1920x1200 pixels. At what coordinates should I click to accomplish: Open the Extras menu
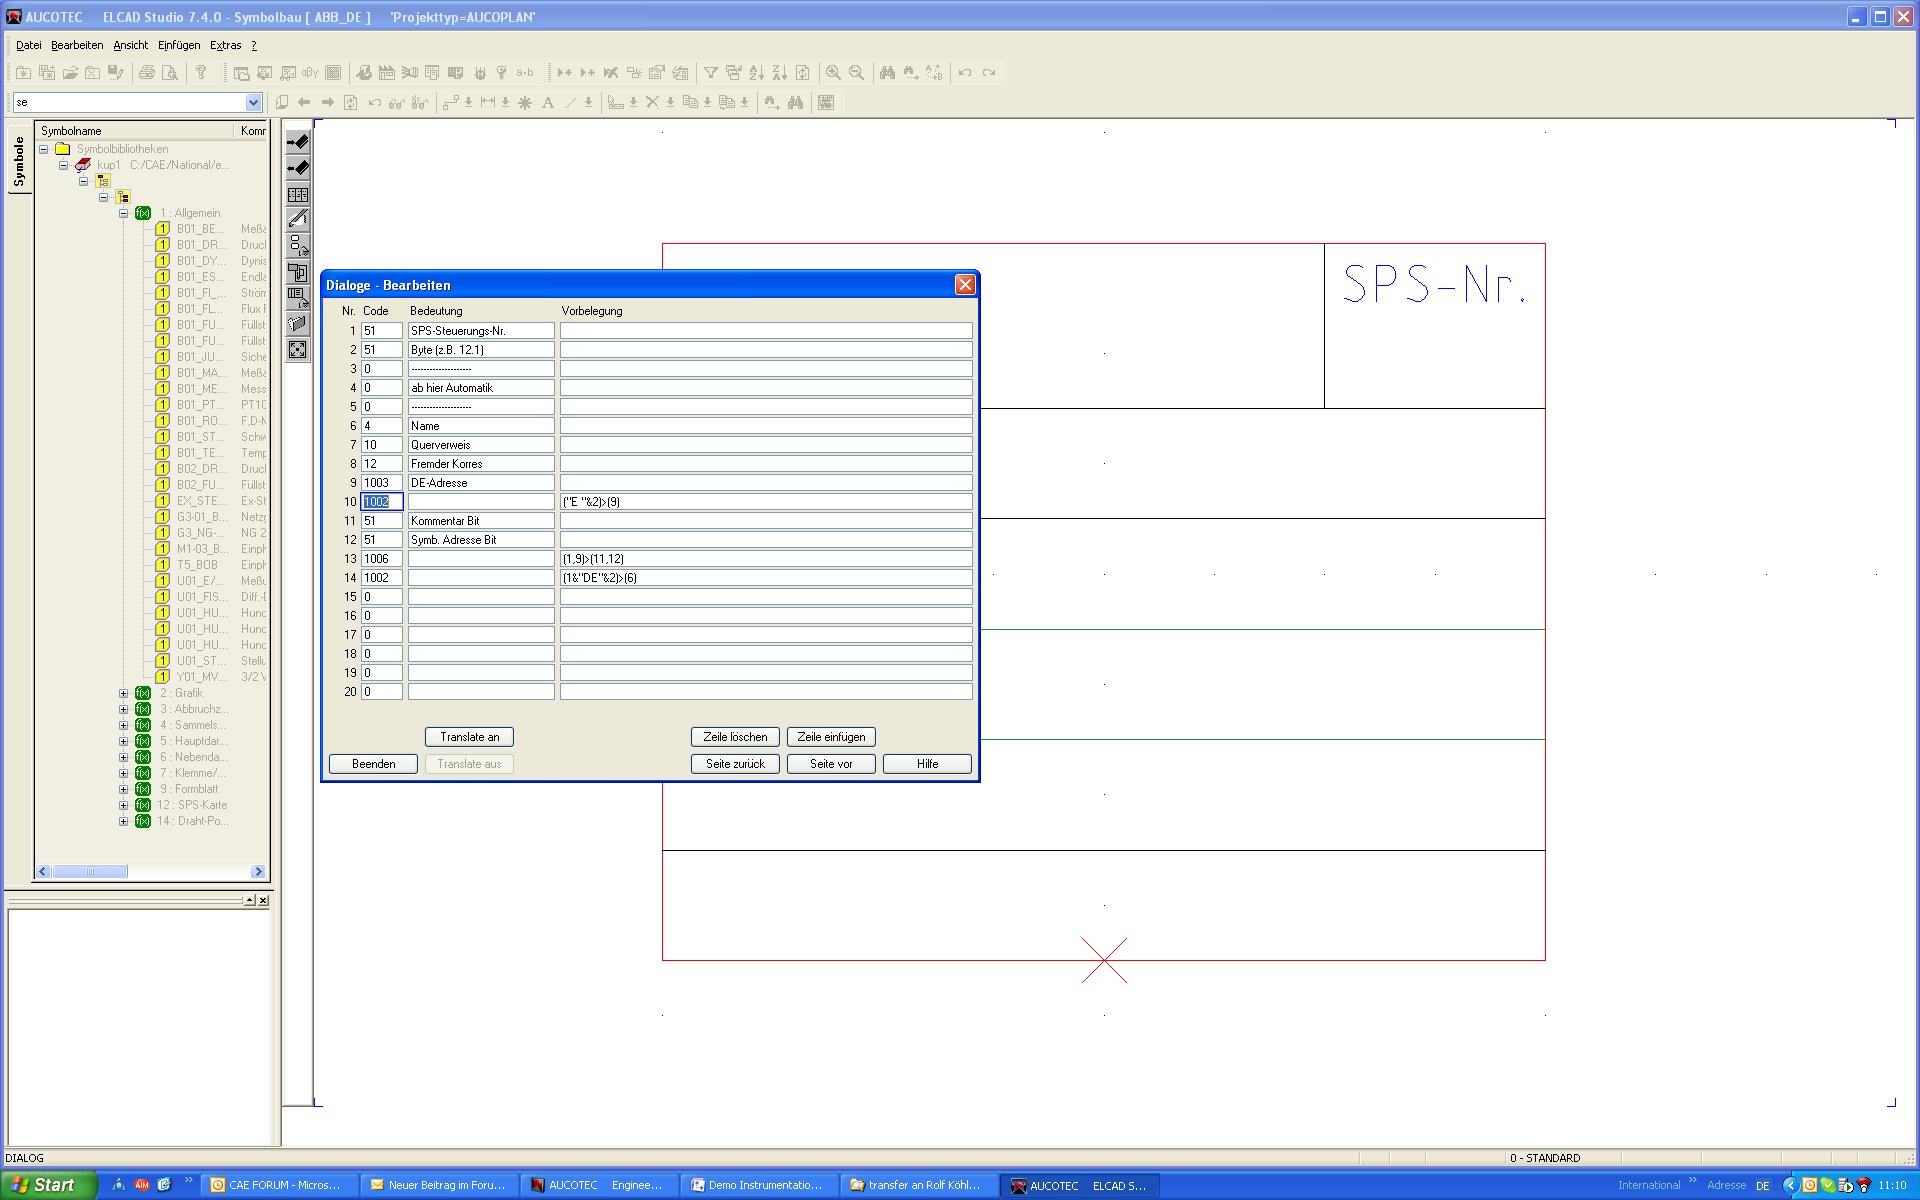[x=225, y=45]
